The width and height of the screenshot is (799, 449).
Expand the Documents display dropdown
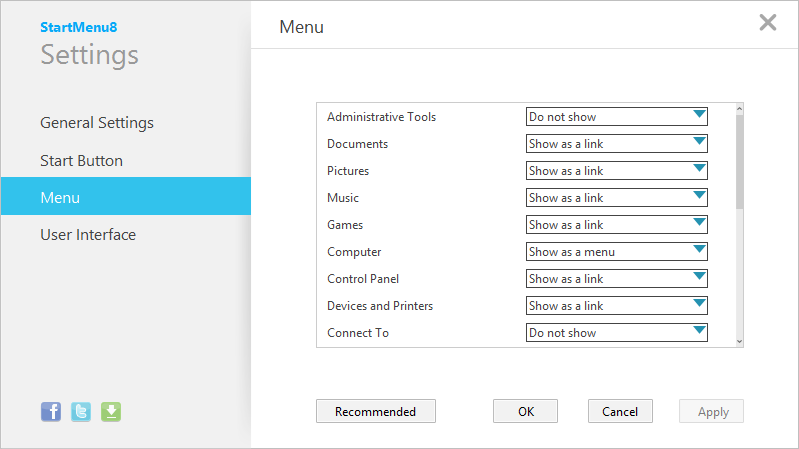coord(617,144)
